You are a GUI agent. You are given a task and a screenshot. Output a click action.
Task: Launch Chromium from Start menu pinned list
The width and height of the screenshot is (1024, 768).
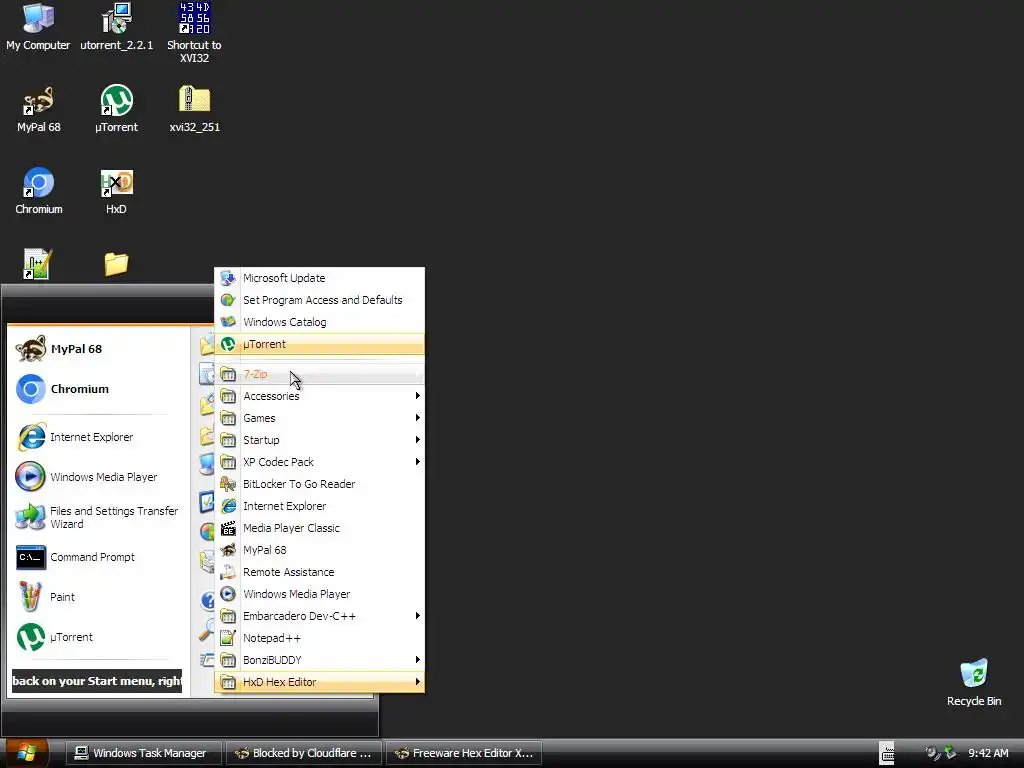tap(98, 389)
